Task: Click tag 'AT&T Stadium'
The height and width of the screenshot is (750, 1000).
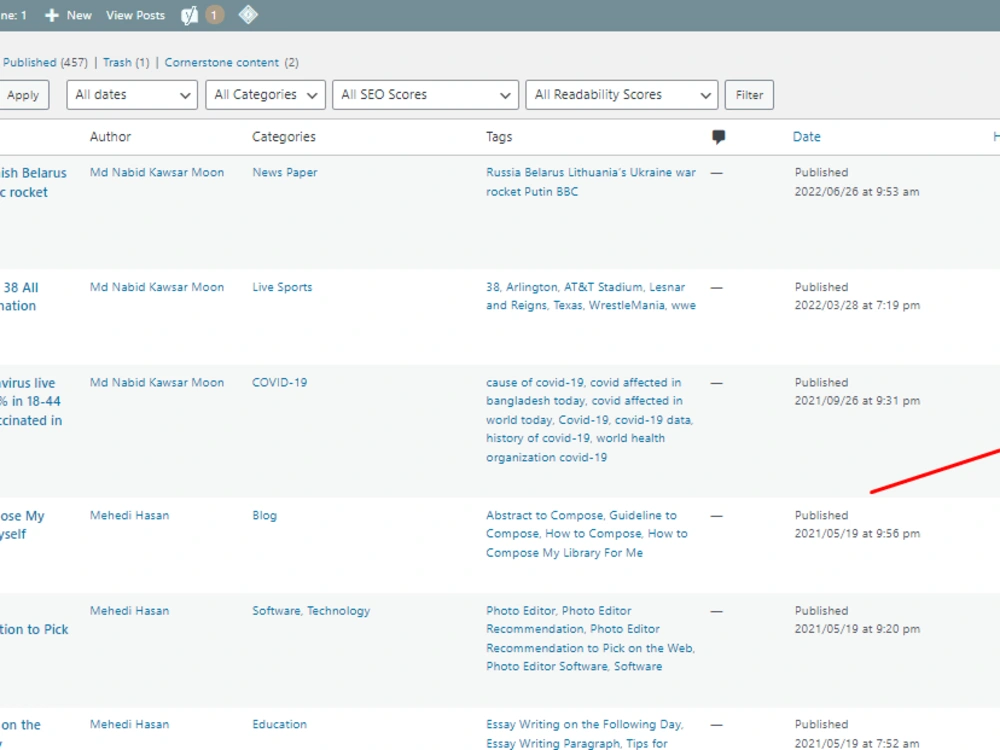Action: [603, 287]
